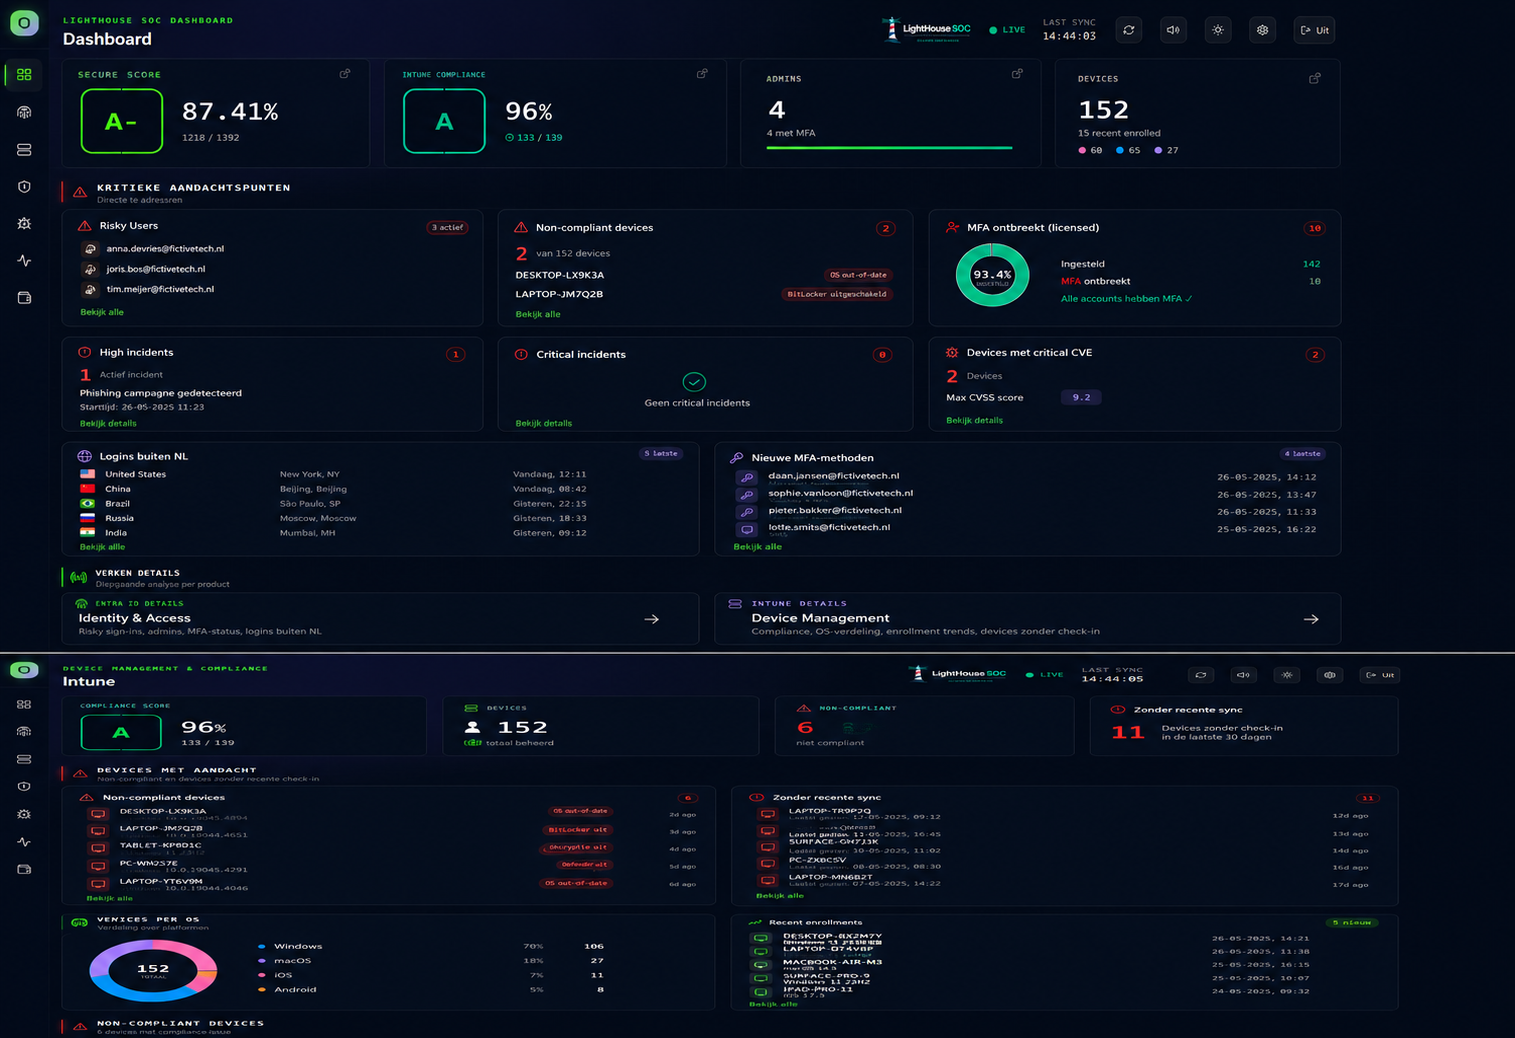Click BitLocker uitgeschakeld badge for LAPTOP-JM7Q2B
Screen dimensions: 1515x1038
(837, 294)
